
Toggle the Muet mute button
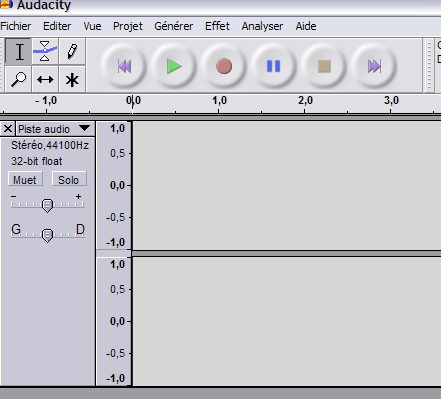(x=25, y=180)
